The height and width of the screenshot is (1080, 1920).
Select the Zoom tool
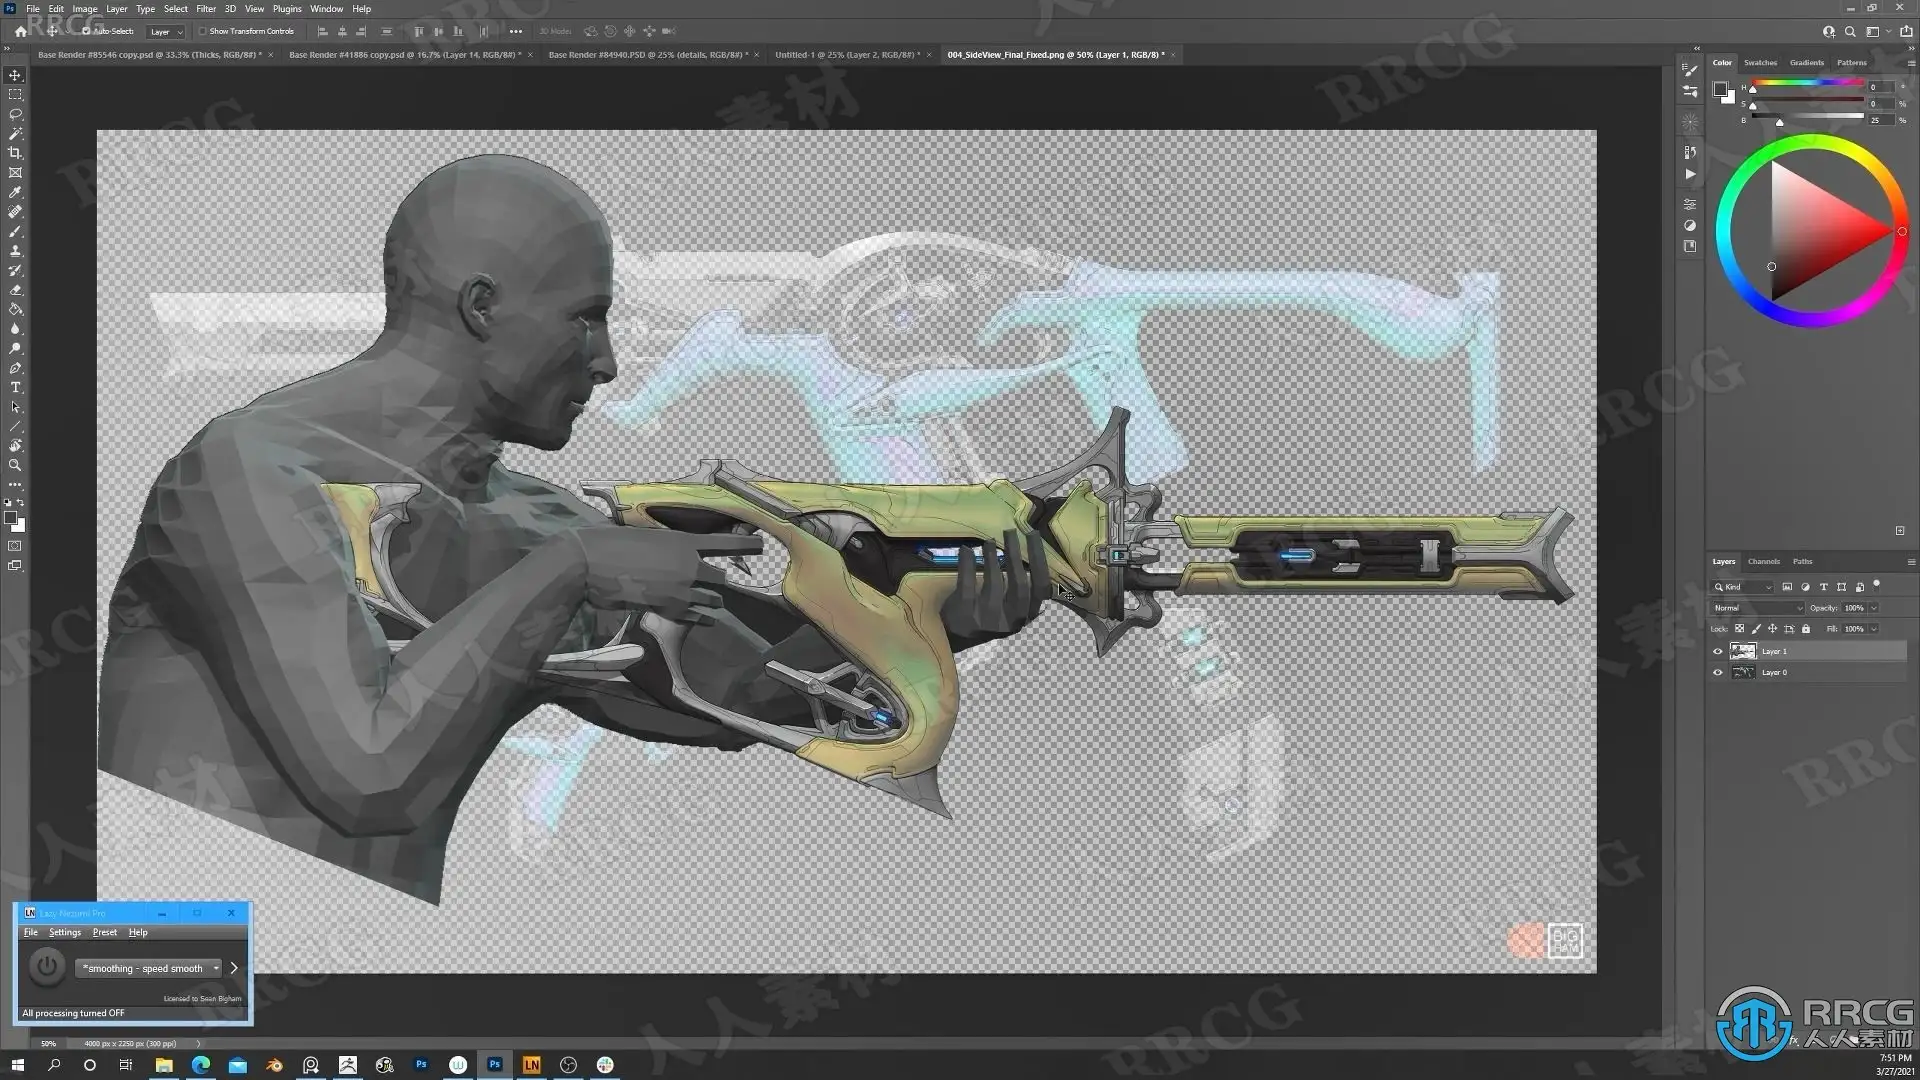pos(15,465)
